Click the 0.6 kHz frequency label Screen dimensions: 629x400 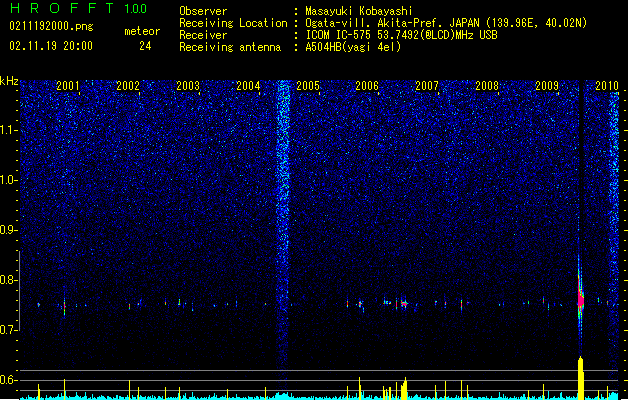(x=9, y=380)
